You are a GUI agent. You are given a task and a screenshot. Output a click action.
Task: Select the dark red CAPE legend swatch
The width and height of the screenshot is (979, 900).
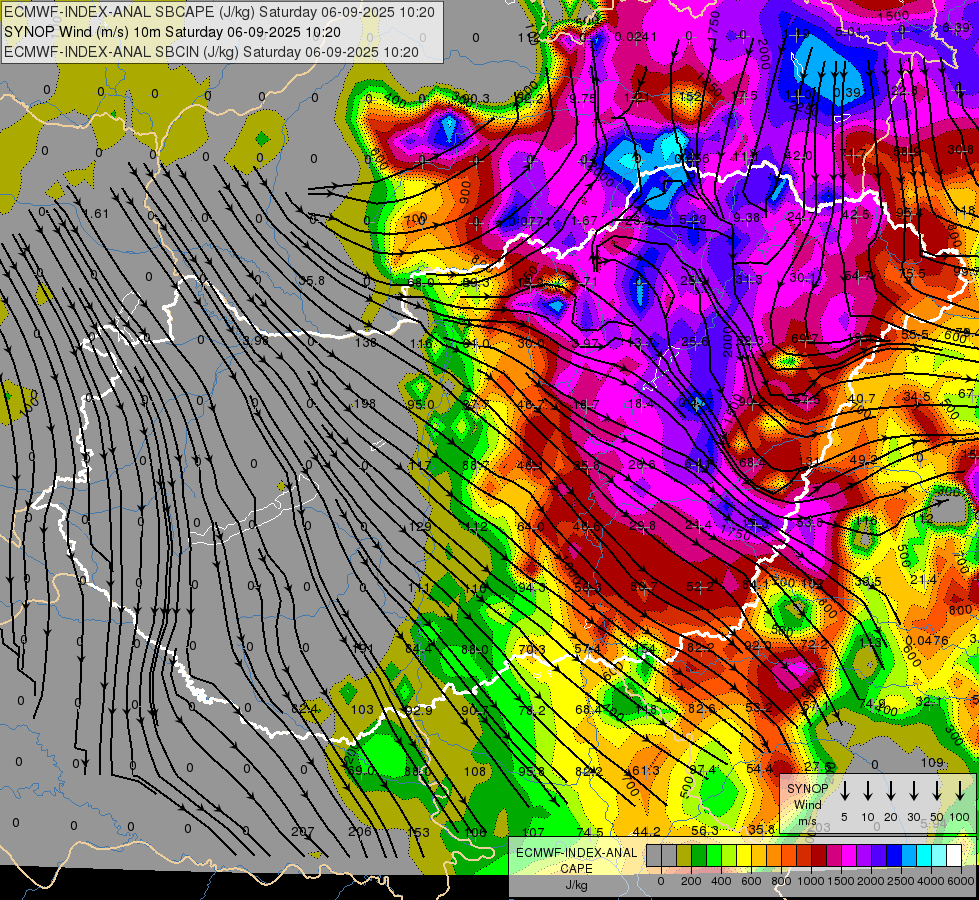(819, 855)
